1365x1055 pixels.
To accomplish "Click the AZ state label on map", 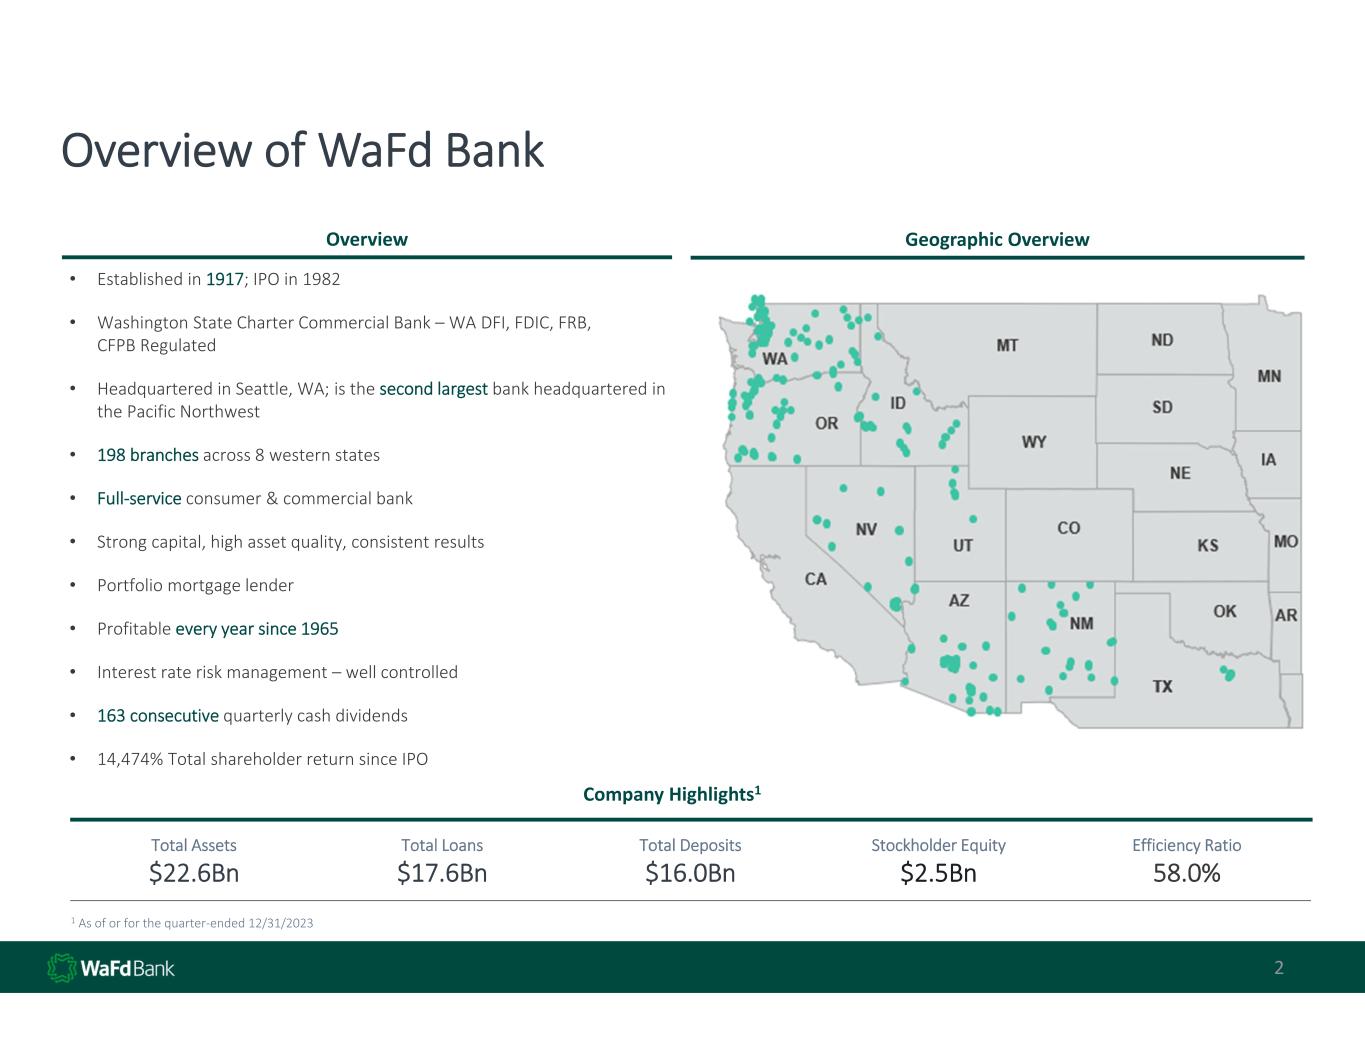I will 958,601.
